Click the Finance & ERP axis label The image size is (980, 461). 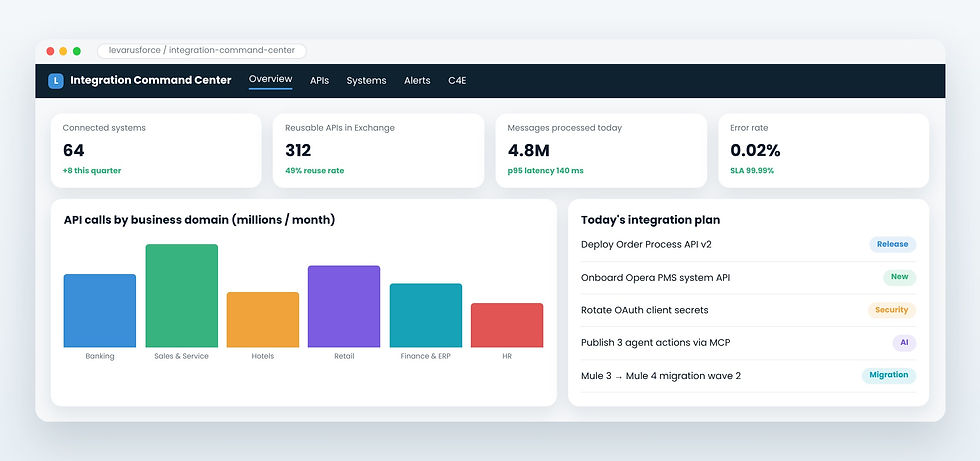pyautogui.click(x=426, y=357)
